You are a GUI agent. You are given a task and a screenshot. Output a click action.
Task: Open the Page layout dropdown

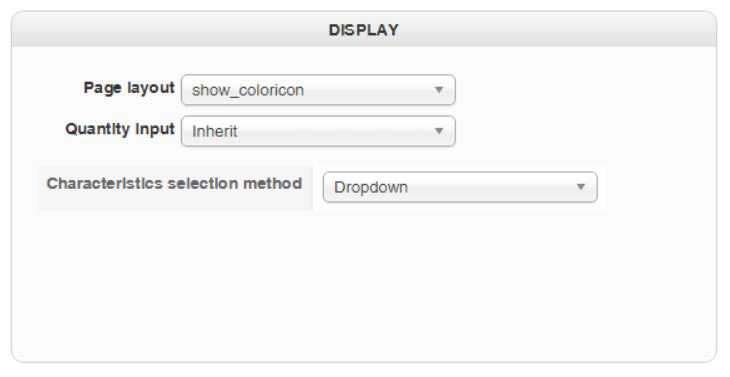click(318, 90)
